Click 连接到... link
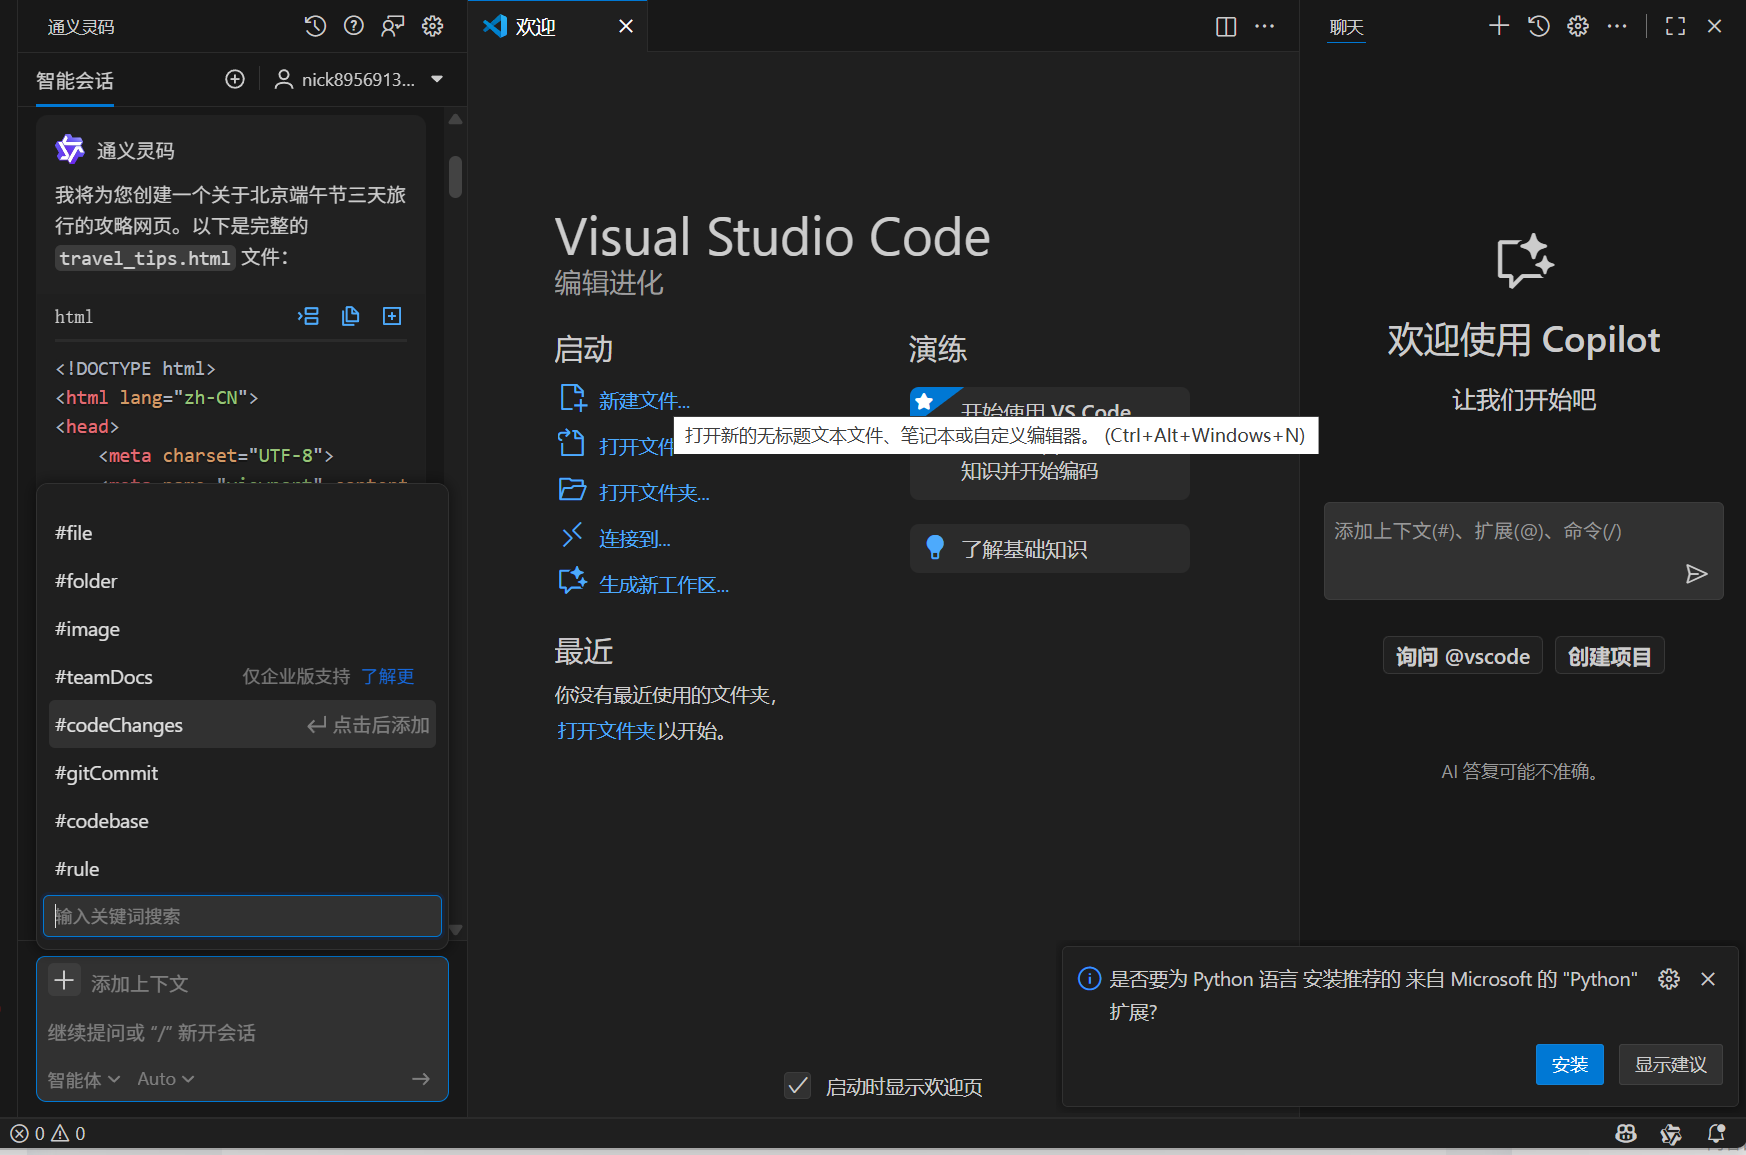 635,539
